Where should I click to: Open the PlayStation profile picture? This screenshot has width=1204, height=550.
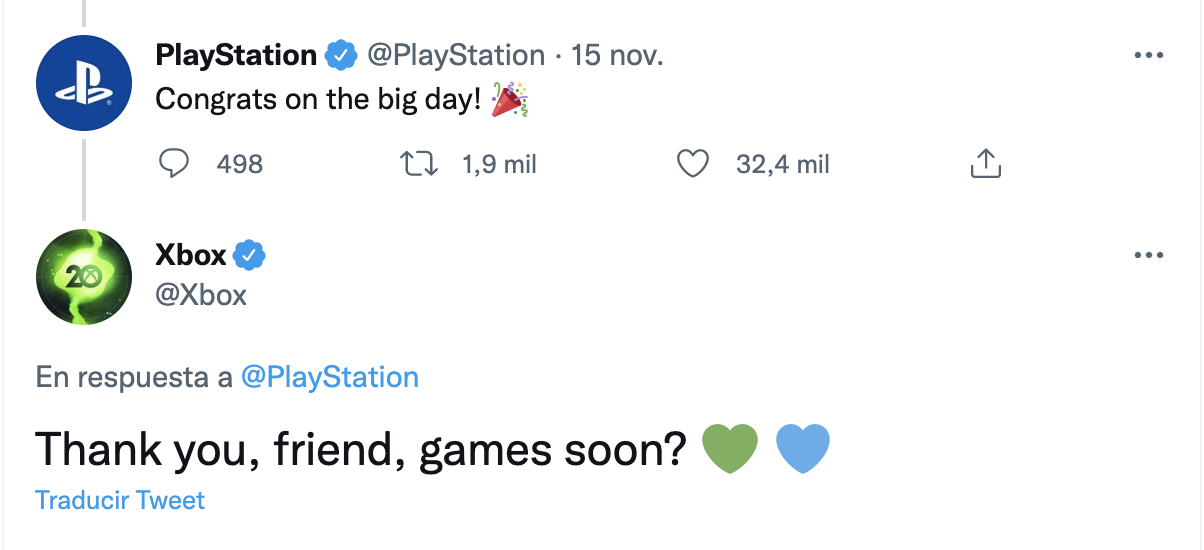84,84
